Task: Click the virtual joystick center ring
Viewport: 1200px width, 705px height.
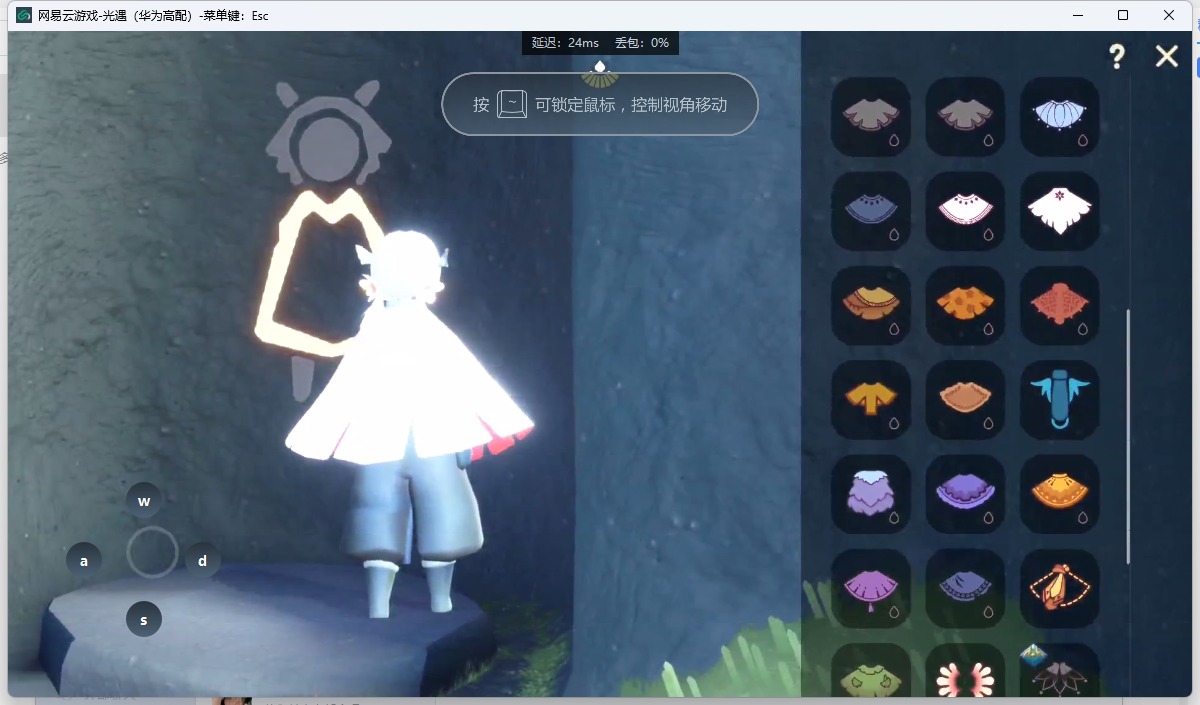Action: [x=153, y=552]
